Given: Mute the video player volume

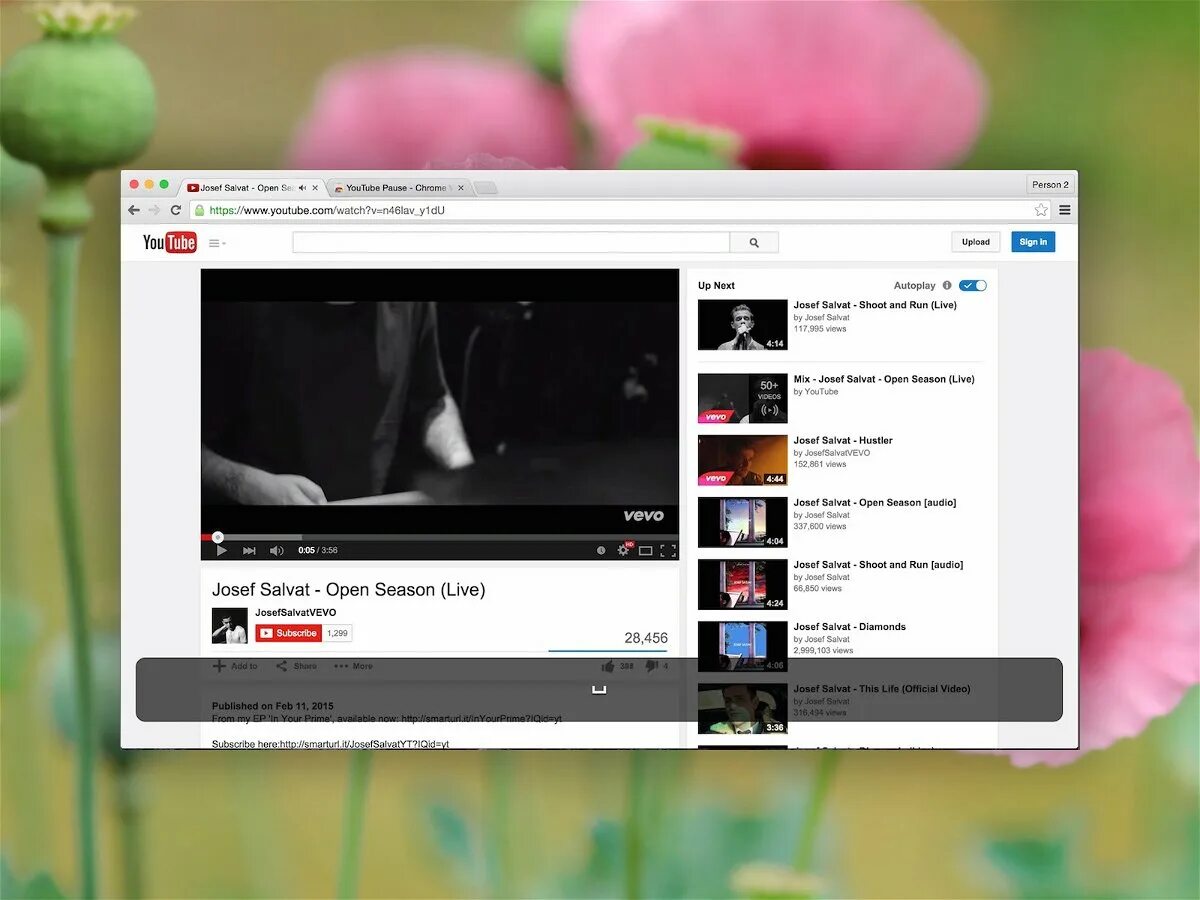Looking at the screenshot, I should click(x=276, y=550).
